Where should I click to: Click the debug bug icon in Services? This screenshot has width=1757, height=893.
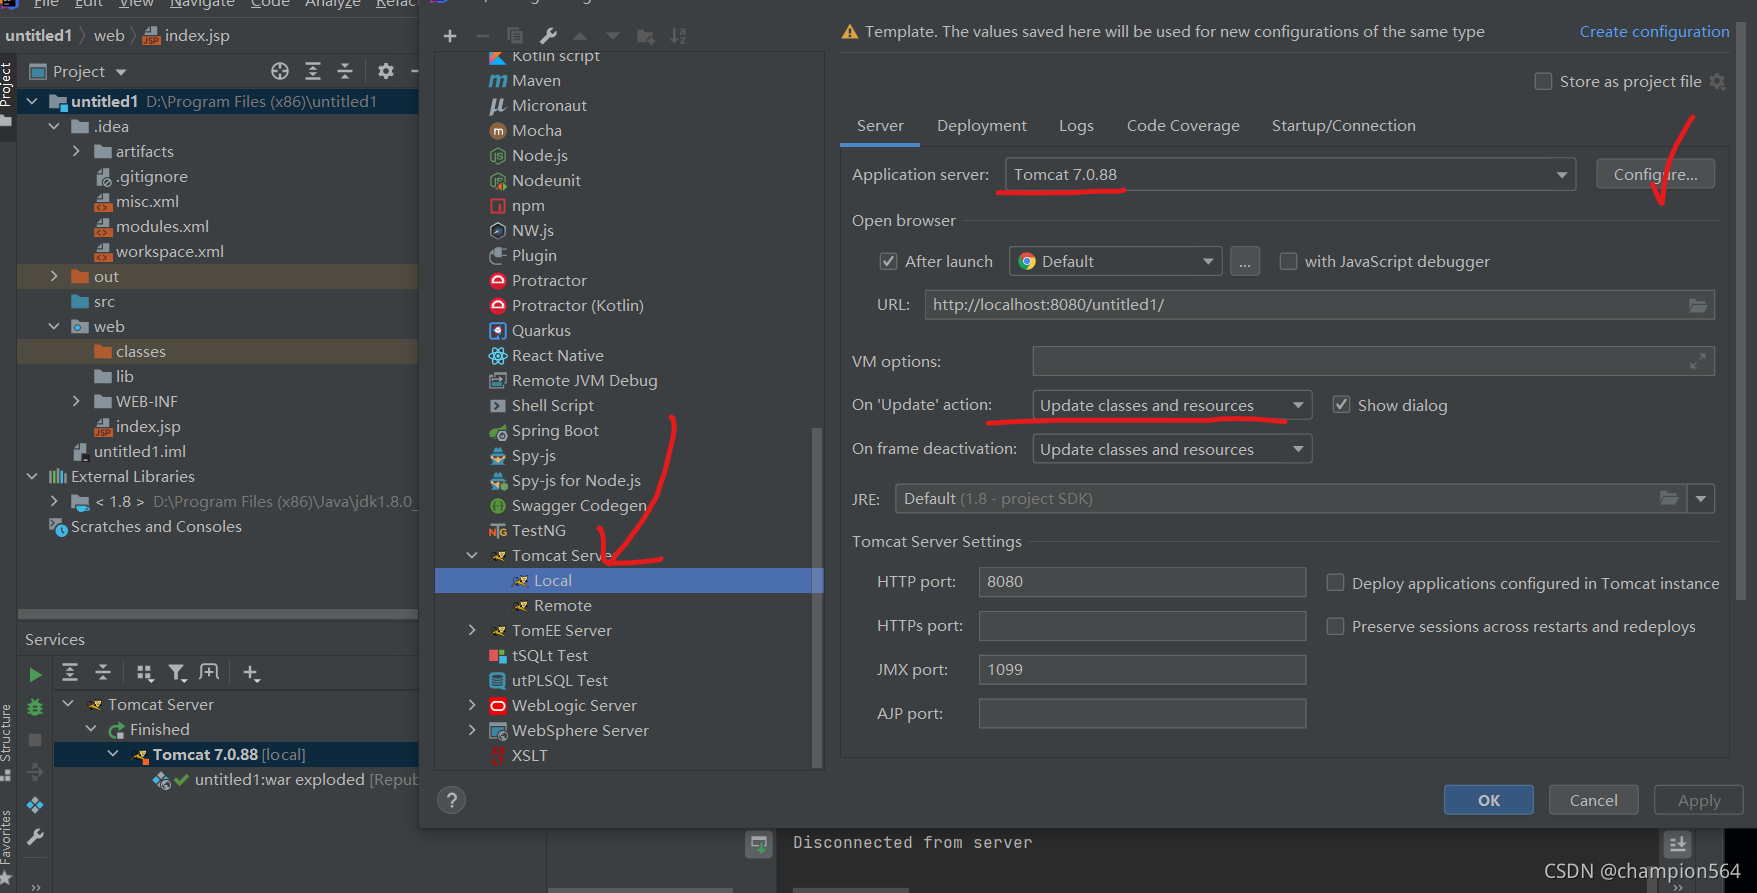[35, 707]
